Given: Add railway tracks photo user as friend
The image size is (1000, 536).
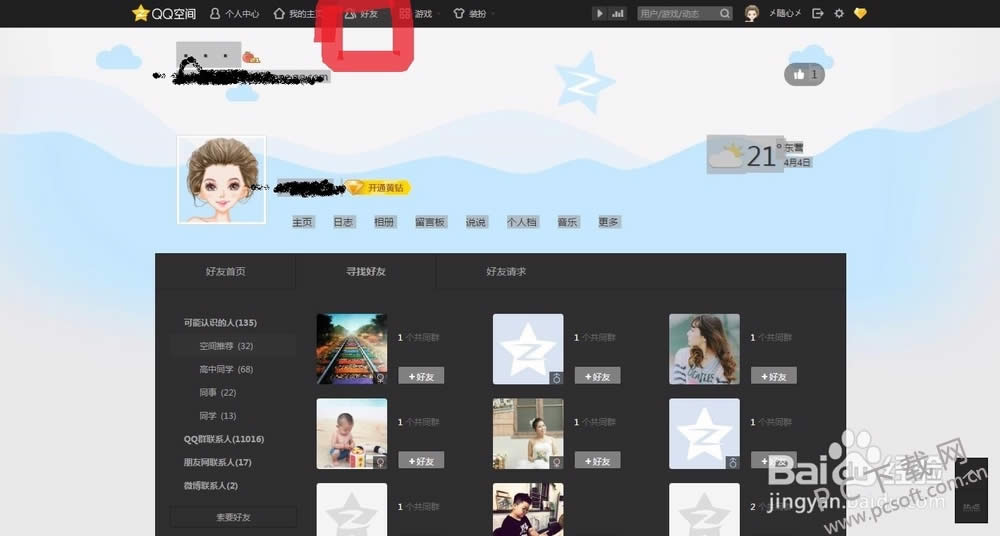Looking at the screenshot, I should tap(421, 376).
